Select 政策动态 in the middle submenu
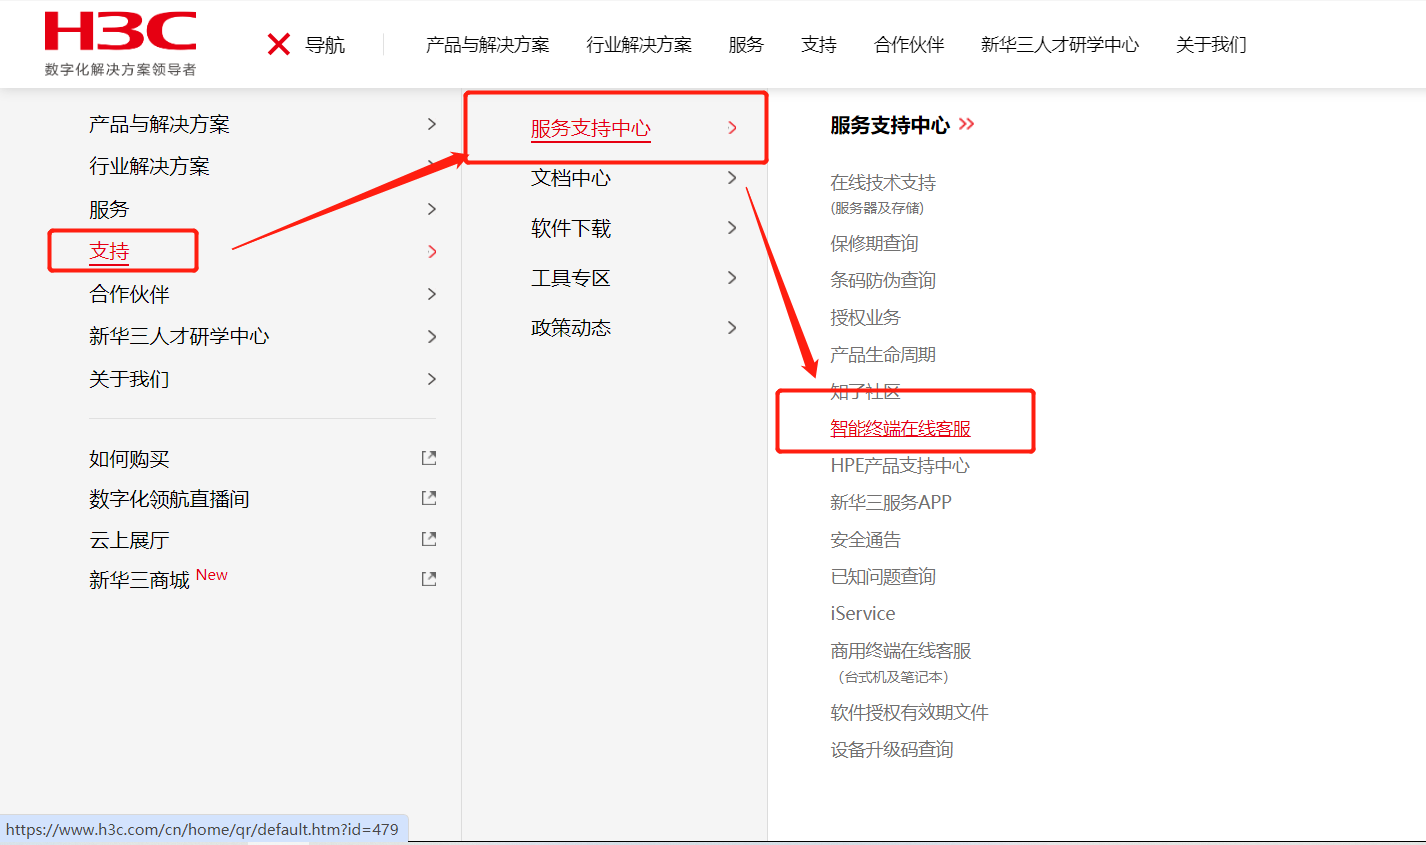The image size is (1426, 845). (571, 328)
